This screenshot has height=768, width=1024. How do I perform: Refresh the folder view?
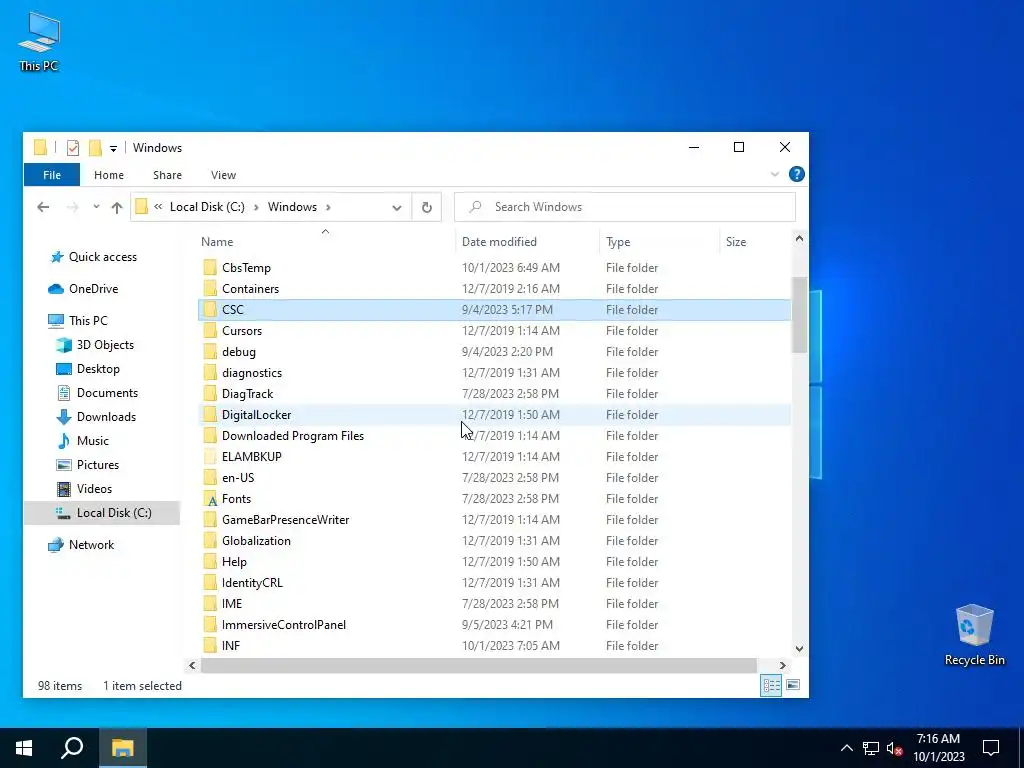pyautogui.click(x=426, y=207)
